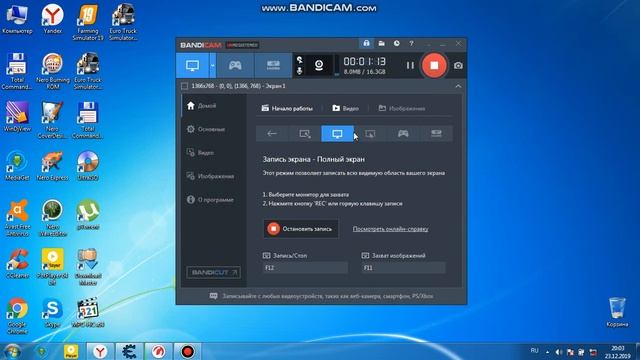The width and height of the screenshot is (640, 360).
Task: Open scheduled recording clock icon
Action: coord(397,43)
